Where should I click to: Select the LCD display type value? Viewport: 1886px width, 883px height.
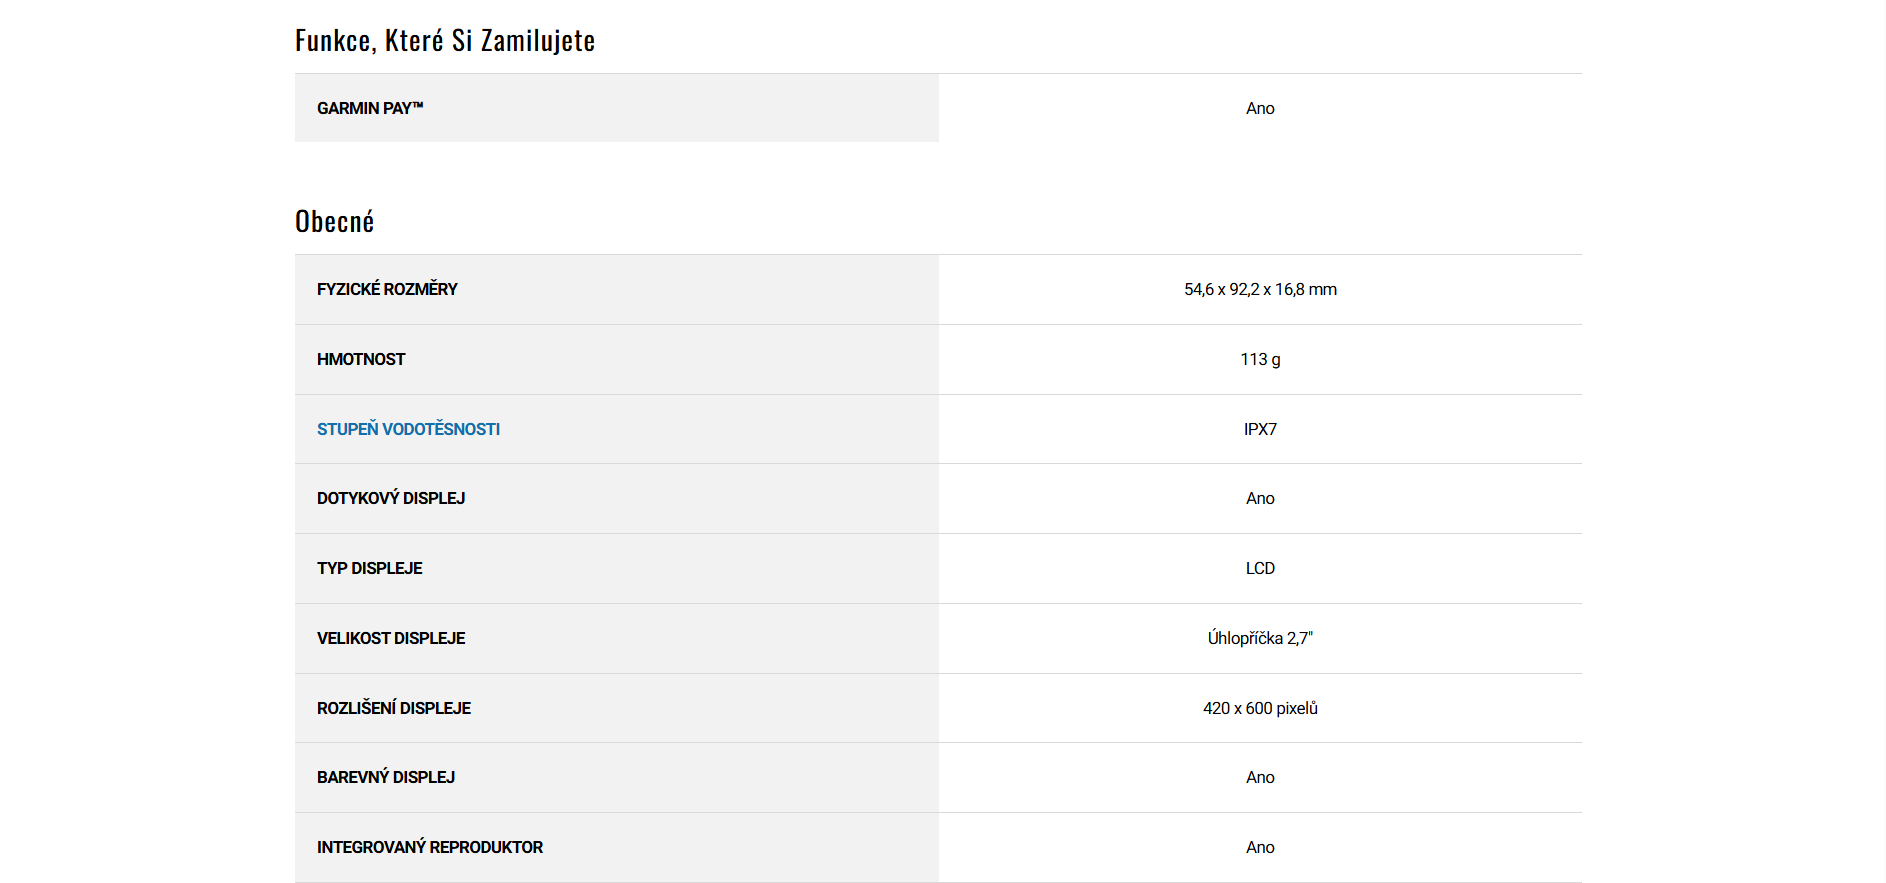pos(1260,568)
